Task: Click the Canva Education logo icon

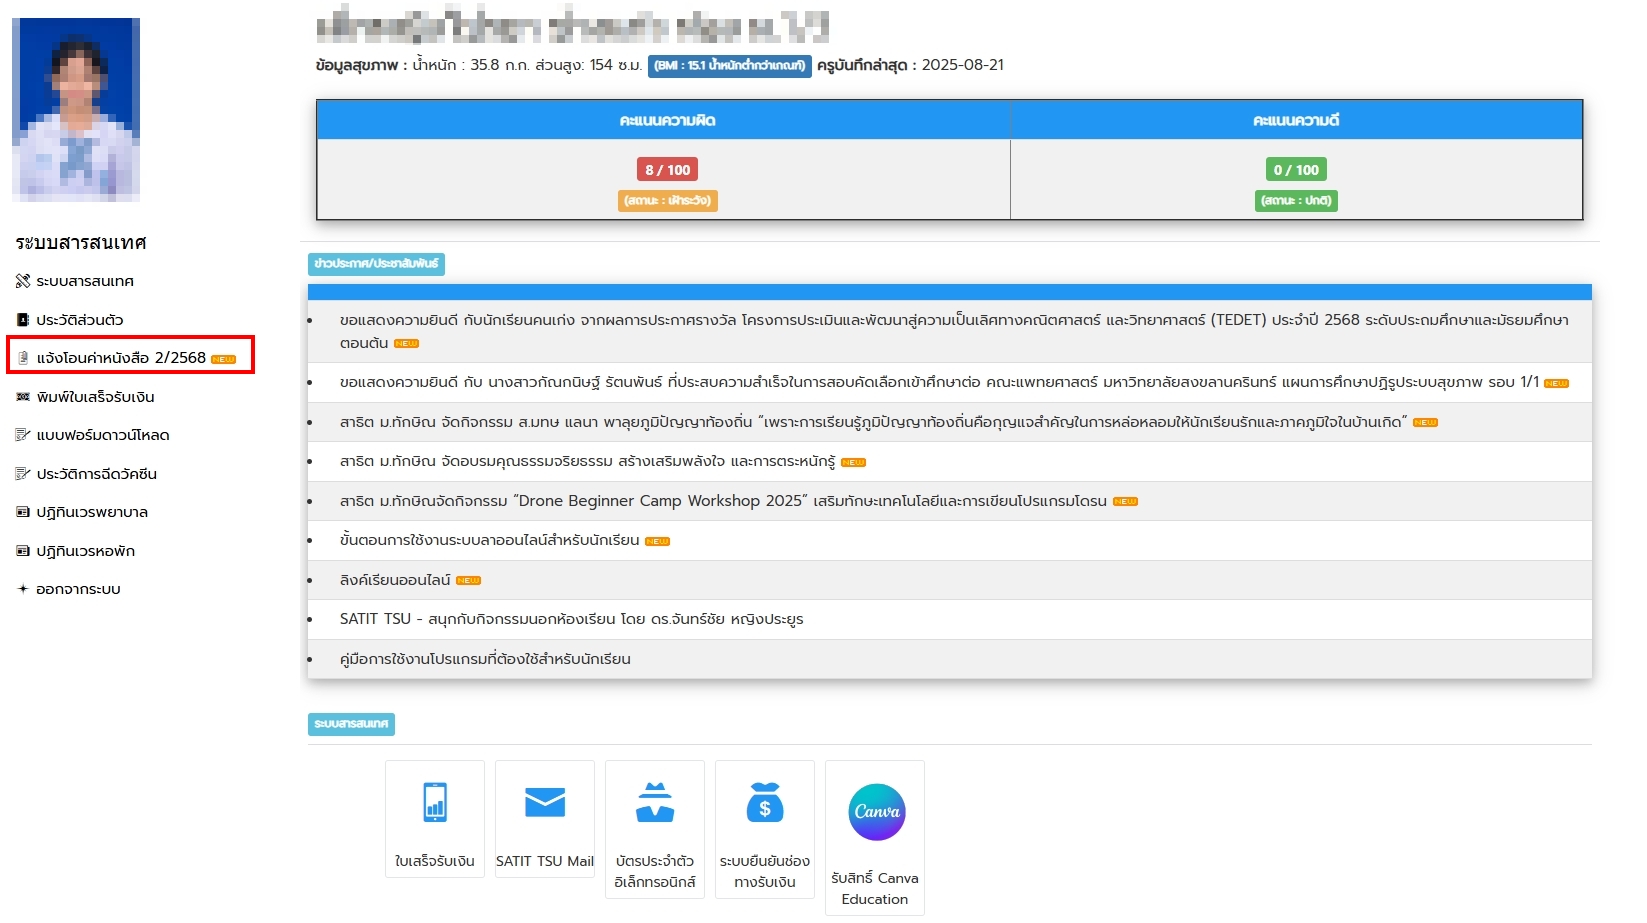Action: (x=876, y=812)
